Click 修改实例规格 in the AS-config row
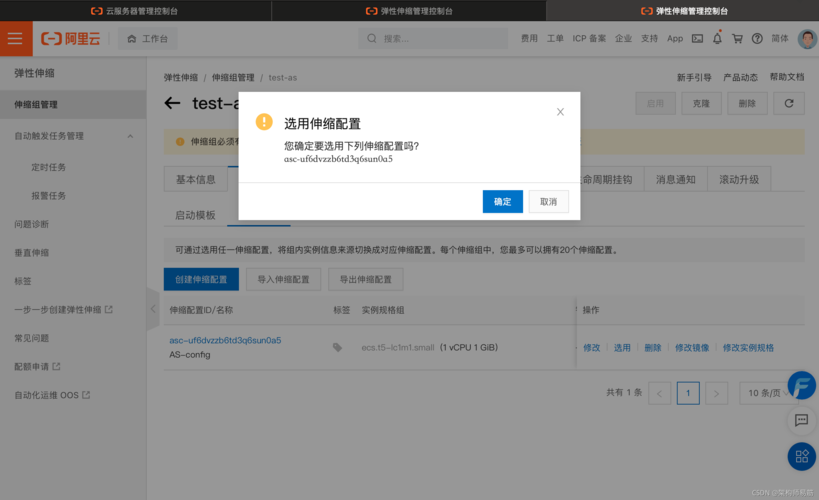The width and height of the screenshot is (819, 500). [x=748, y=347]
